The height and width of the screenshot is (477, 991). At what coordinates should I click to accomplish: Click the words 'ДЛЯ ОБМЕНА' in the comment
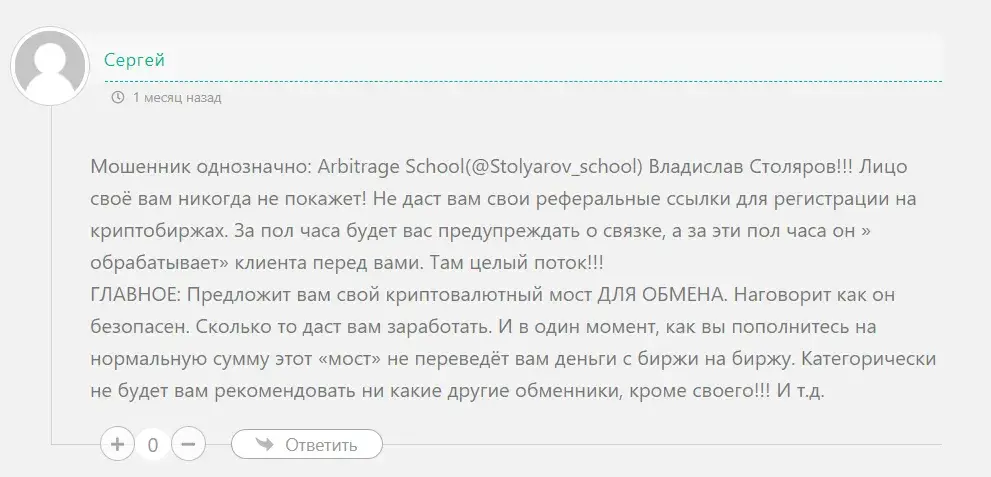click(662, 295)
